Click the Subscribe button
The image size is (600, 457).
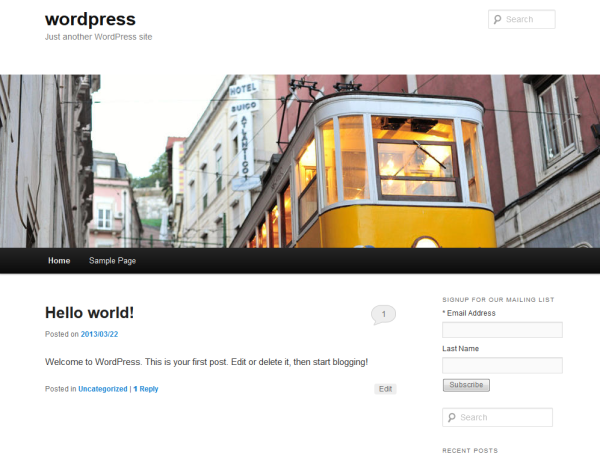[x=466, y=385]
